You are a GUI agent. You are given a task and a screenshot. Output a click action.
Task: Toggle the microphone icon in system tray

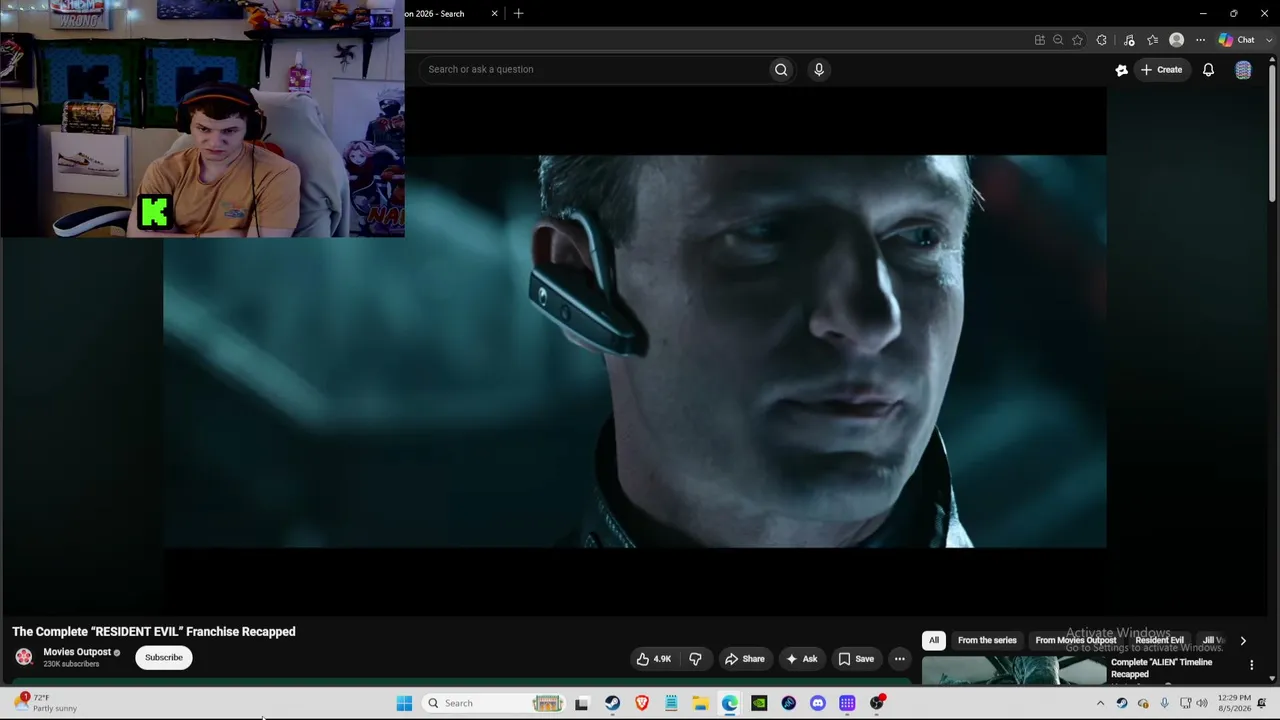1164,703
